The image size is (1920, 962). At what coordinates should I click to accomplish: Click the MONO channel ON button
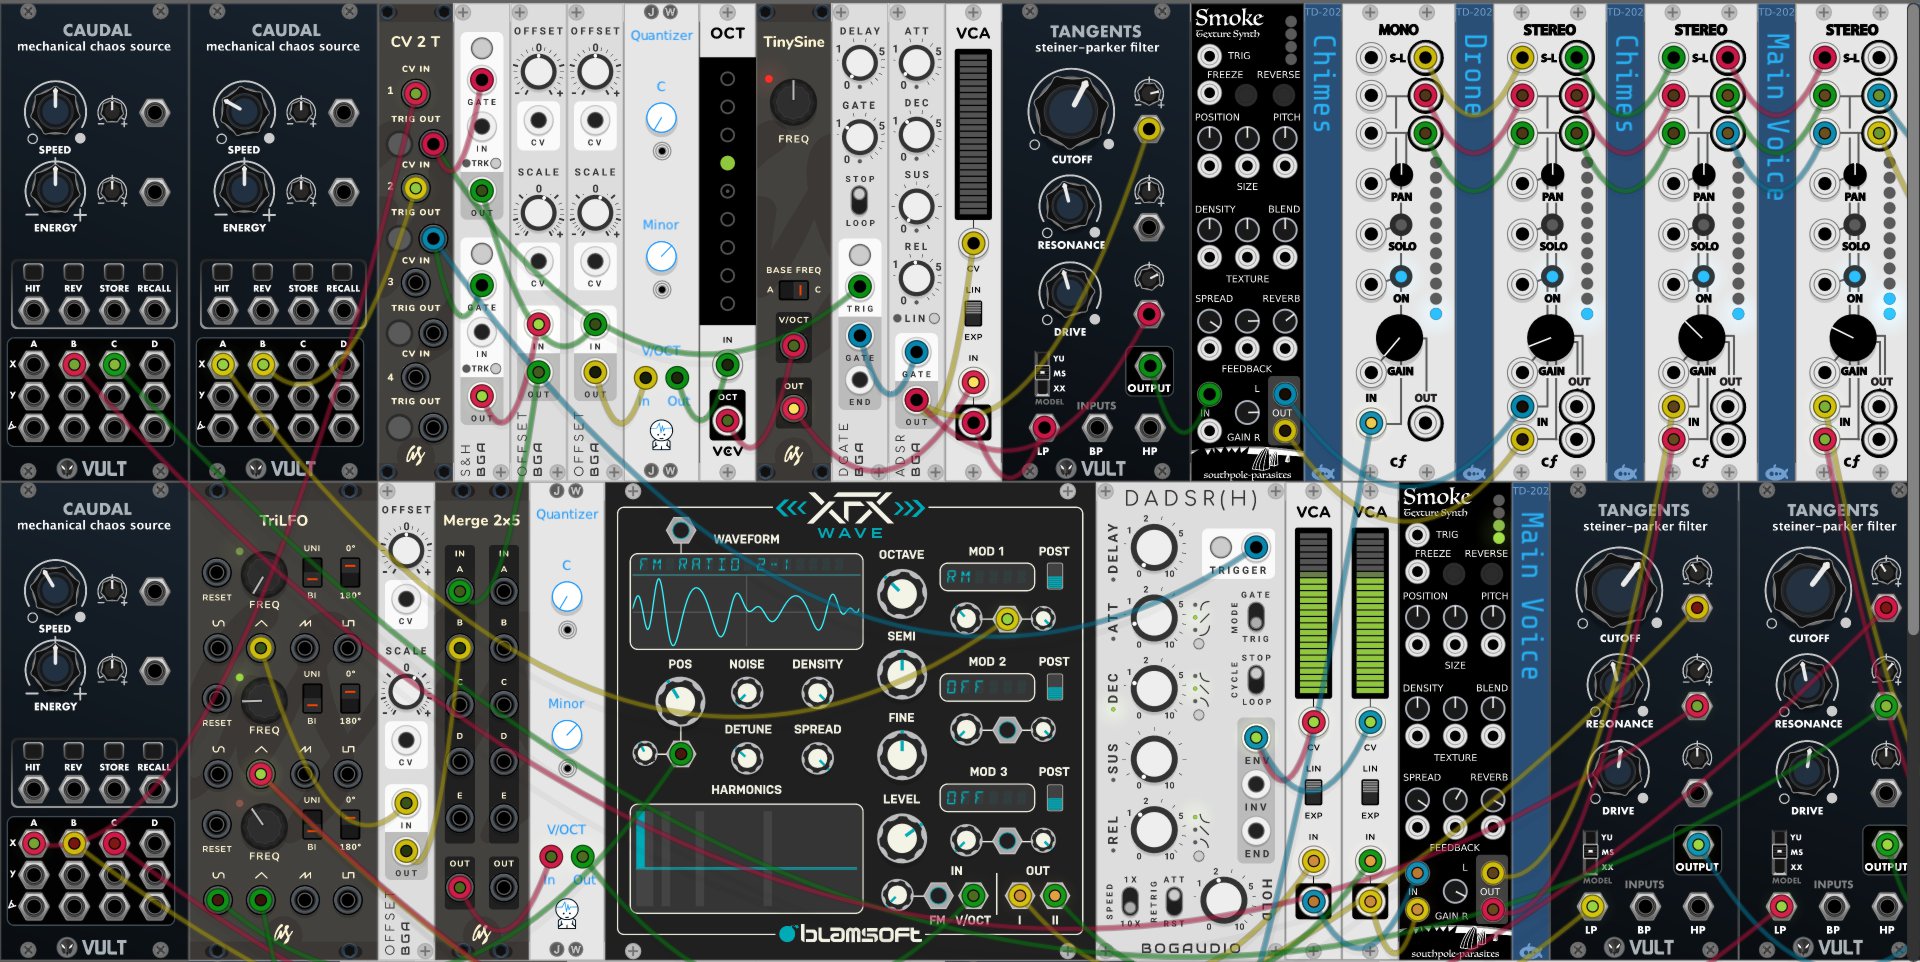(x=1401, y=277)
